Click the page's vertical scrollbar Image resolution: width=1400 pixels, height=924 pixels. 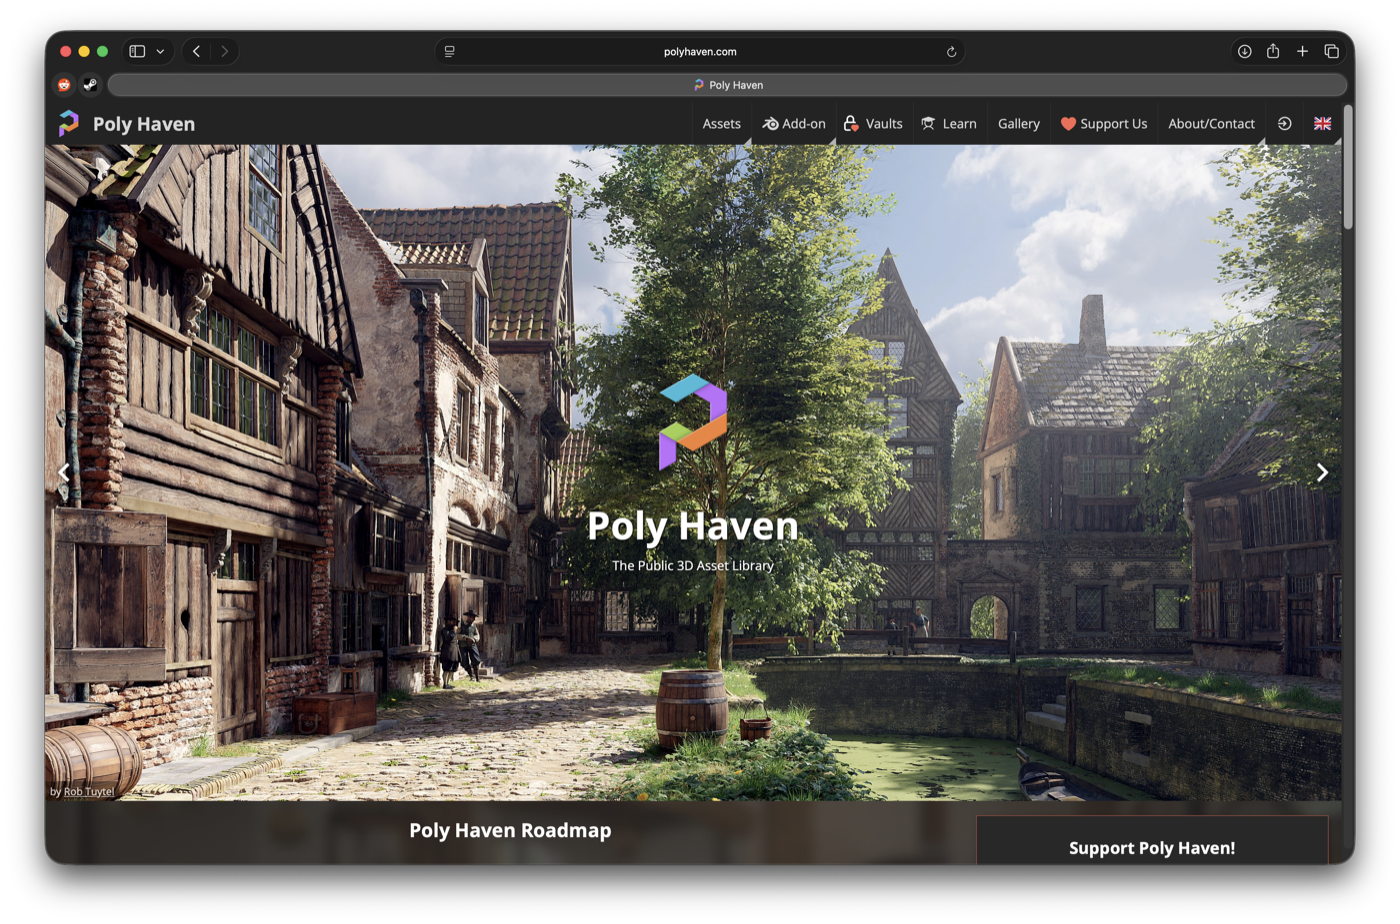click(1348, 167)
